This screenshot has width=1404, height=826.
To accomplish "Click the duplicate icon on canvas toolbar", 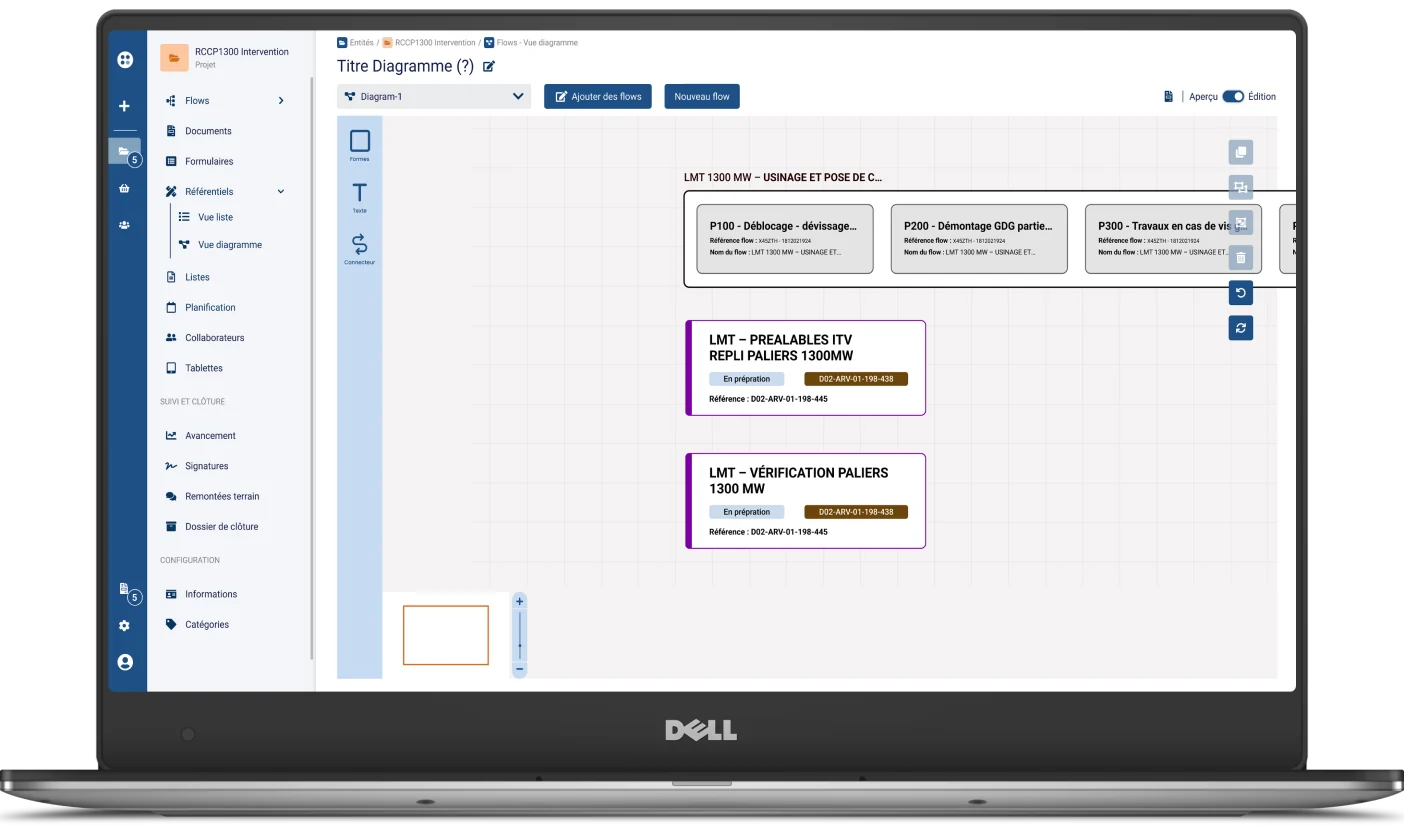I will [1241, 153].
